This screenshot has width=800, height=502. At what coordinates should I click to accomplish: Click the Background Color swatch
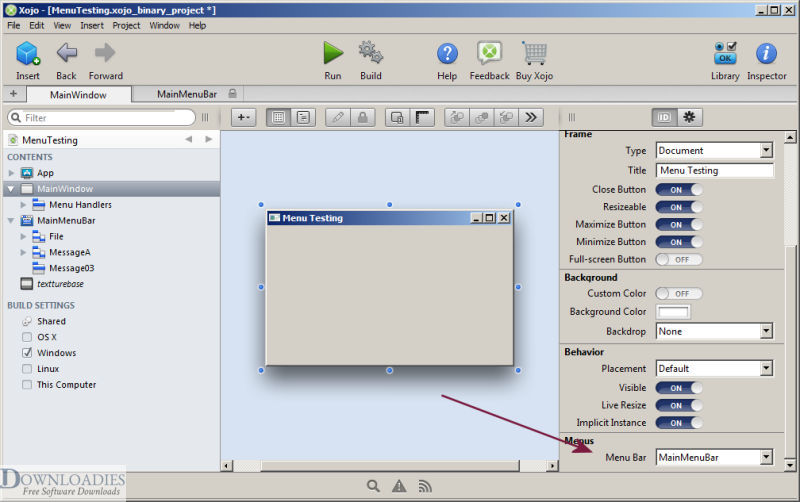coord(671,312)
